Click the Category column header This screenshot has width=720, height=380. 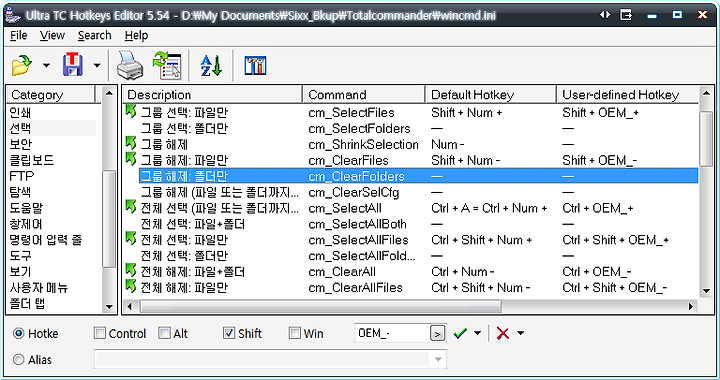point(51,95)
